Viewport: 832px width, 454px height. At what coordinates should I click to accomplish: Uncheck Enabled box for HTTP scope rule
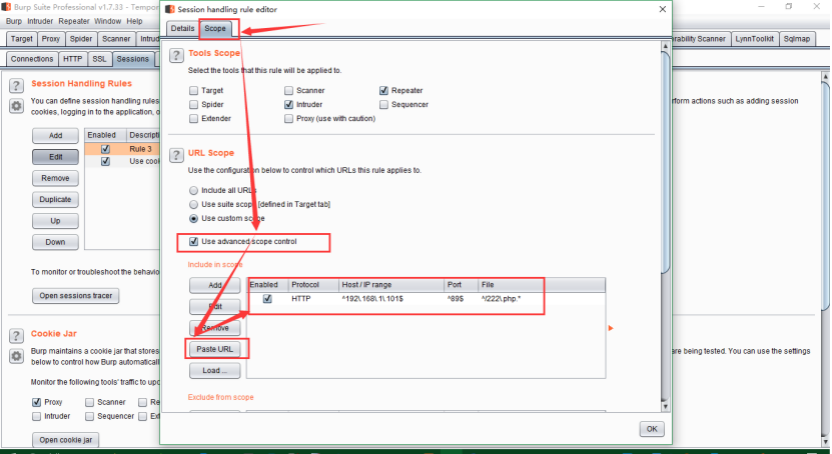pos(267,299)
